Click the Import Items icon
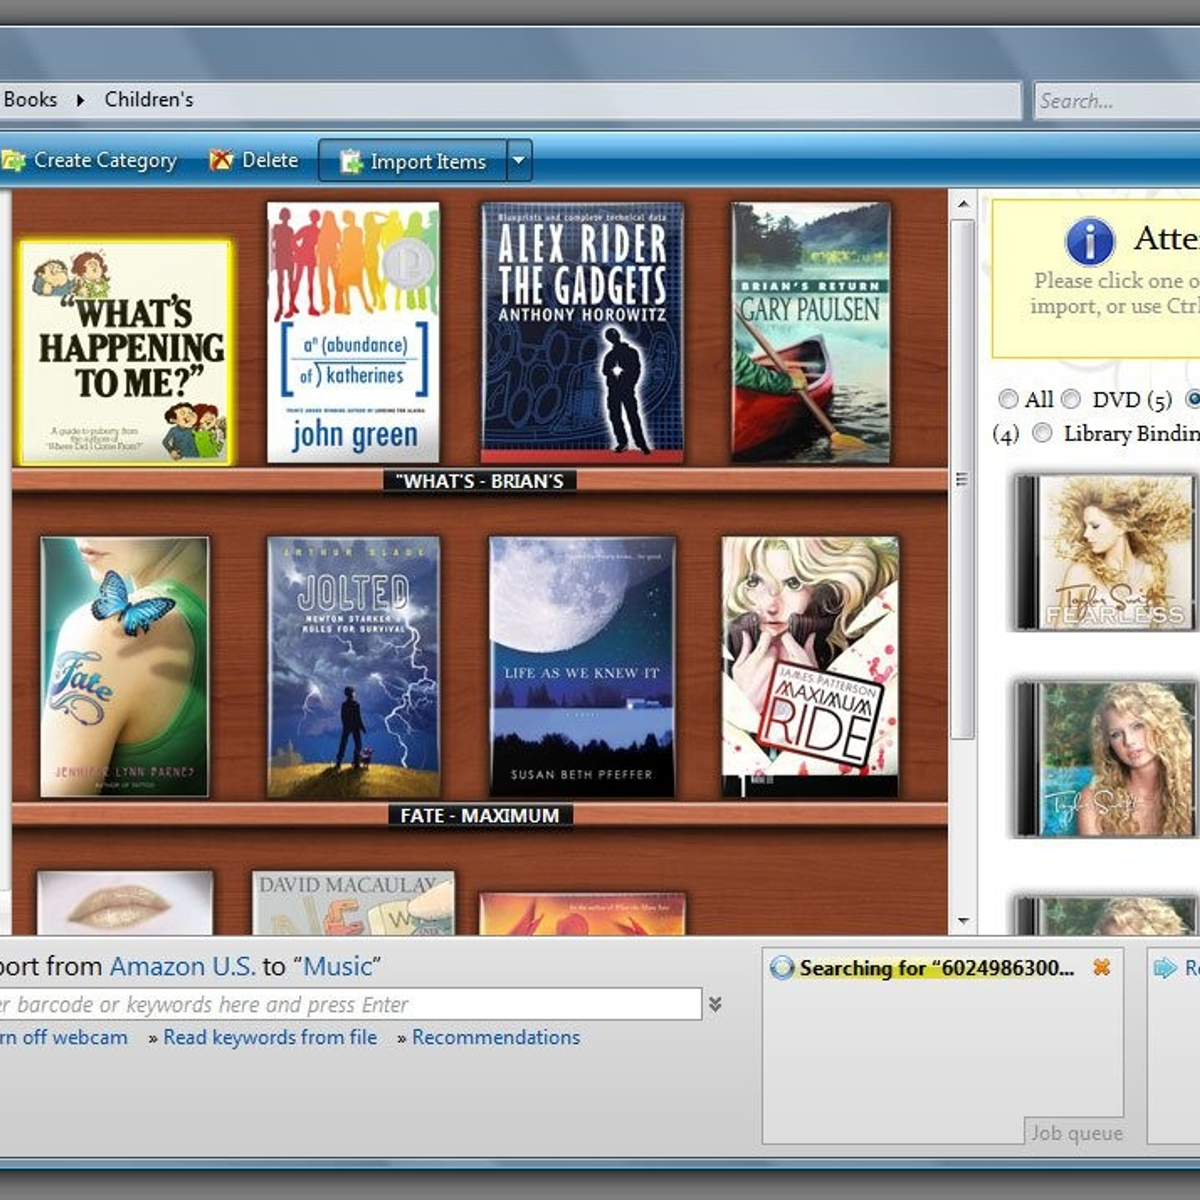This screenshot has height=1200, width=1200. click(350, 161)
